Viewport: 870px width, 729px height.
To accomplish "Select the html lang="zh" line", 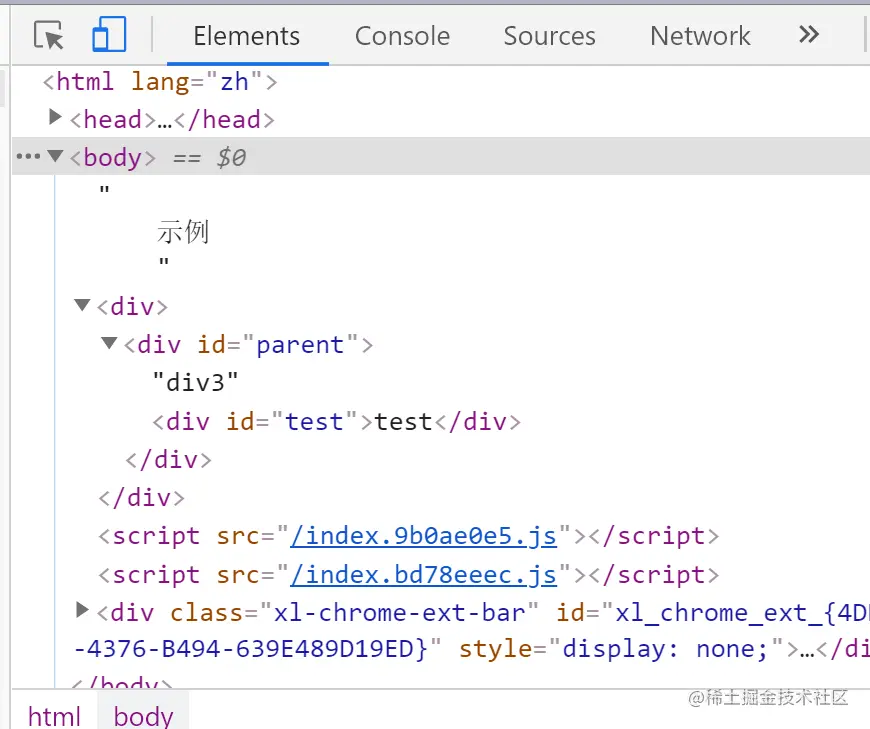I will tap(160, 82).
